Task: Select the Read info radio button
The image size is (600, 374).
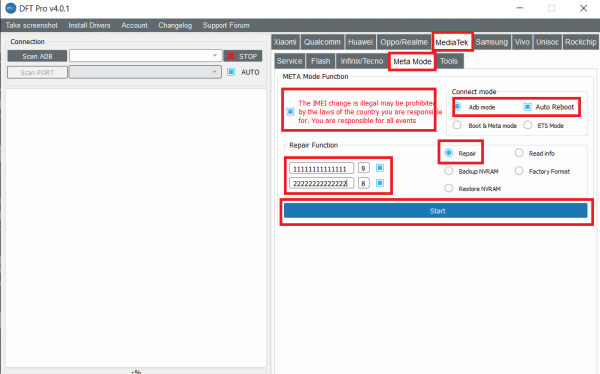Action: point(519,153)
